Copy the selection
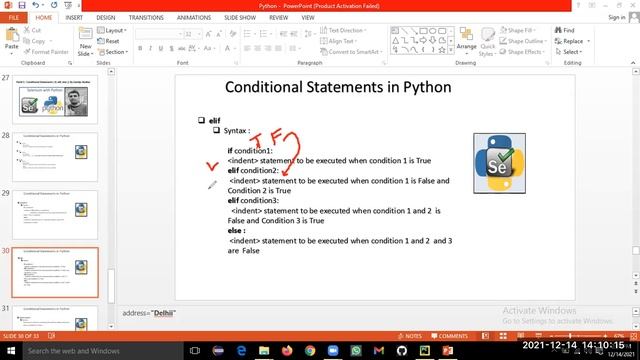 (34, 41)
